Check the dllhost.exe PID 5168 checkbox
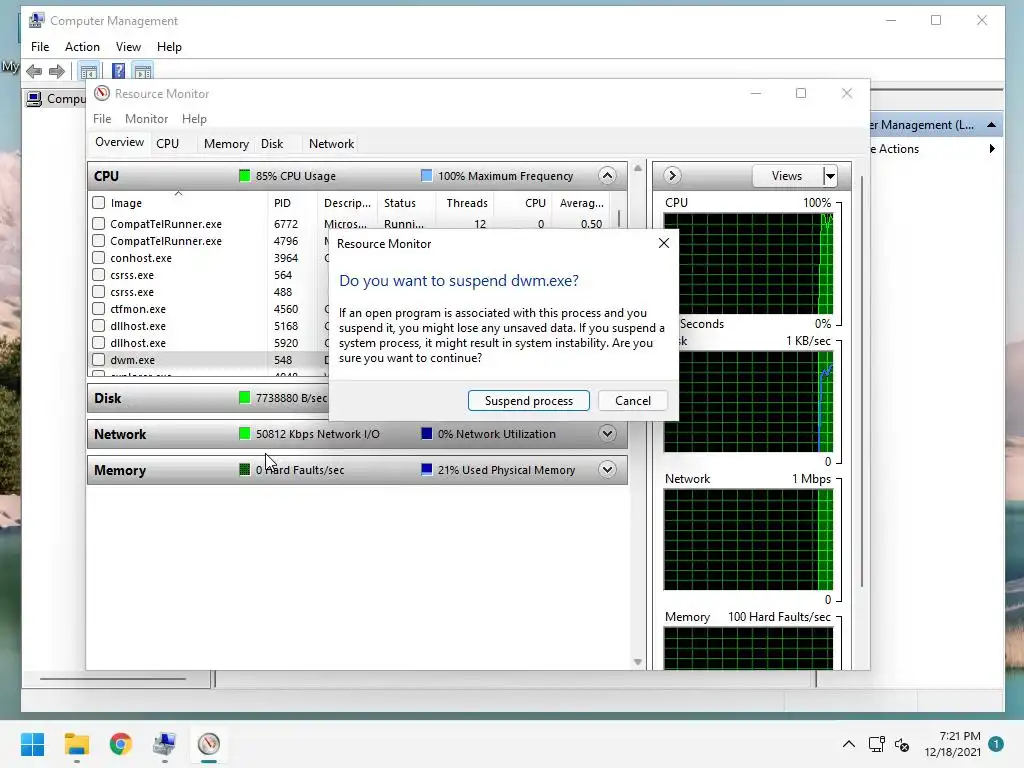The height and width of the screenshot is (768, 1024). point(99,326)
